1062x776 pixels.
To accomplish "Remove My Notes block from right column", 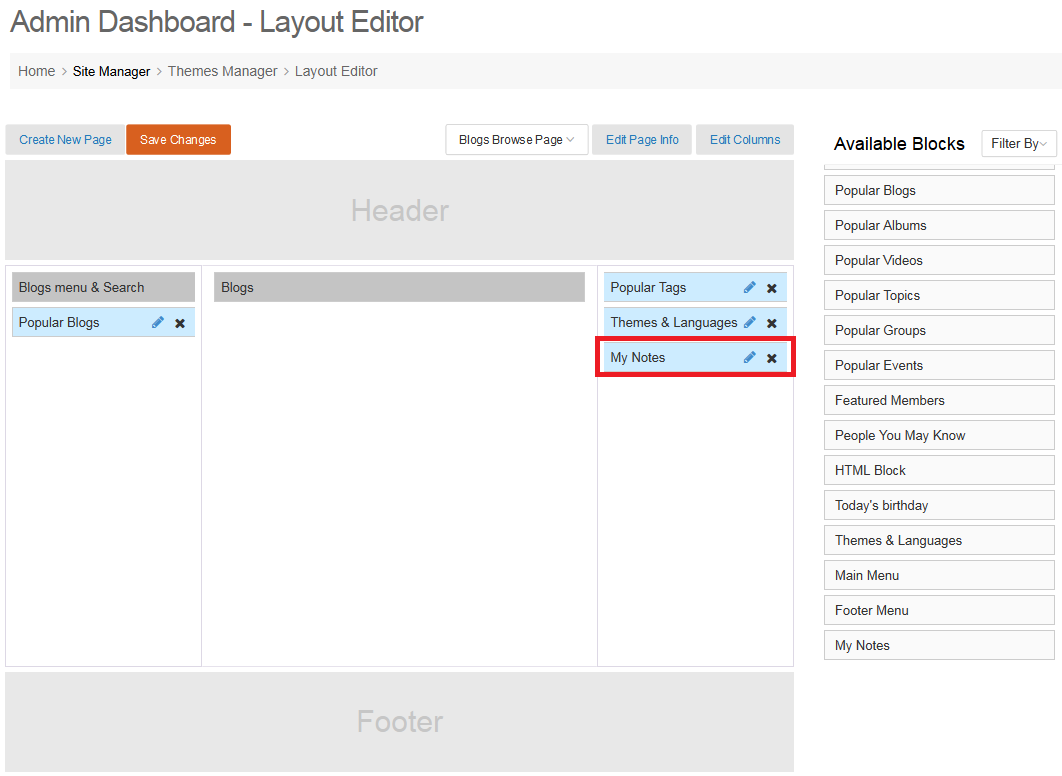I will coord(772,358).
